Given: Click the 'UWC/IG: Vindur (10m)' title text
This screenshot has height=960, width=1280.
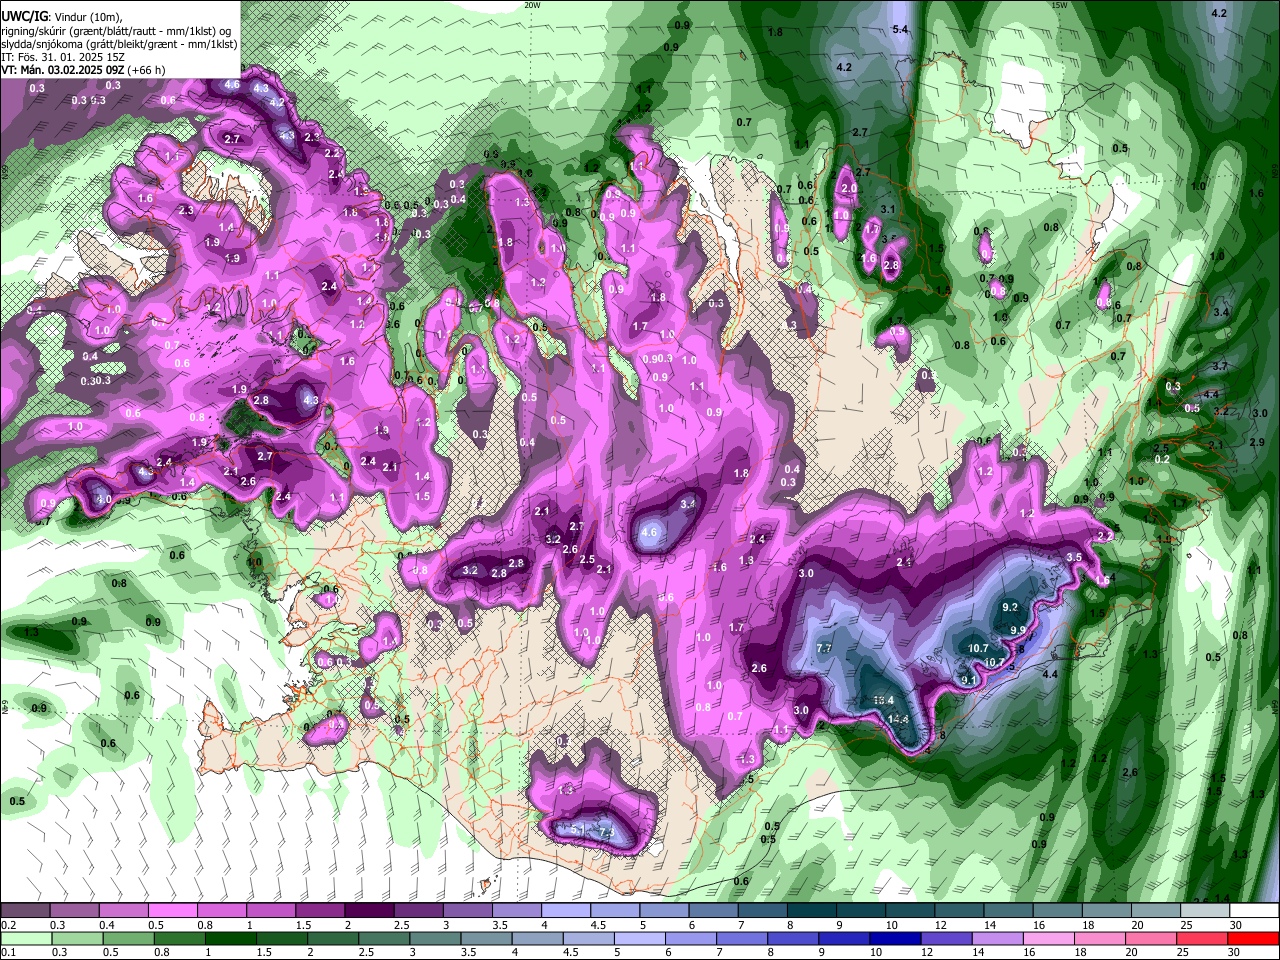Looking at the screenshot, I should coord(62,17).
